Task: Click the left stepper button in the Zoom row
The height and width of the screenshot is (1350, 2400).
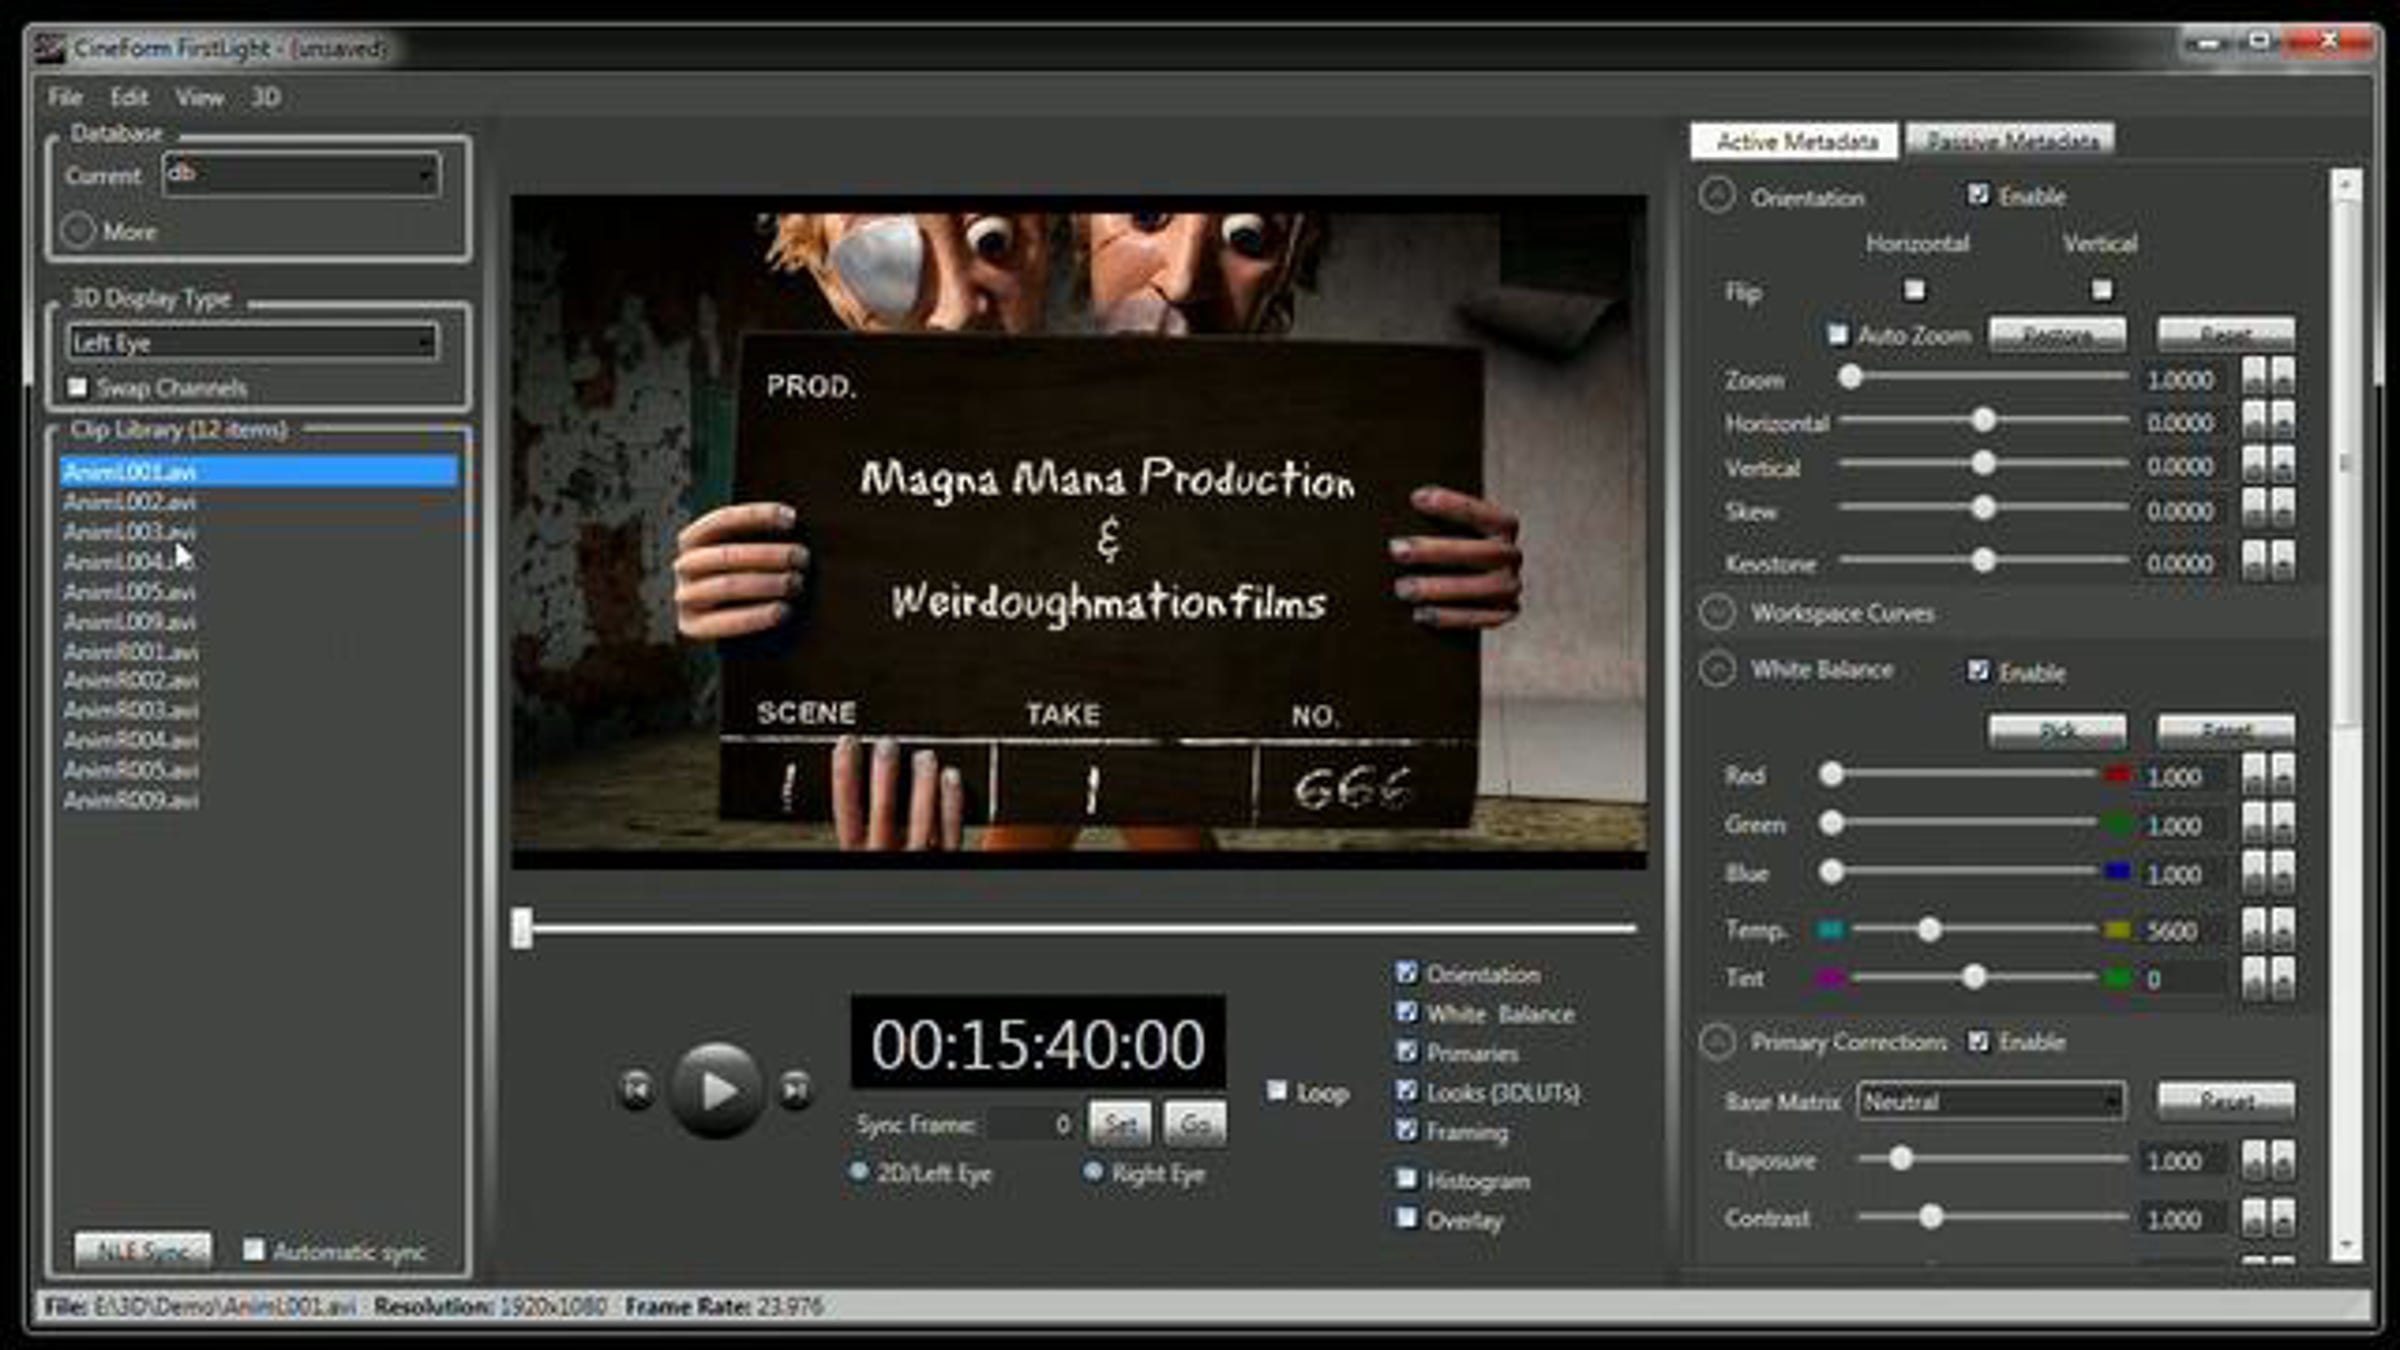Action: [2253, 378]
